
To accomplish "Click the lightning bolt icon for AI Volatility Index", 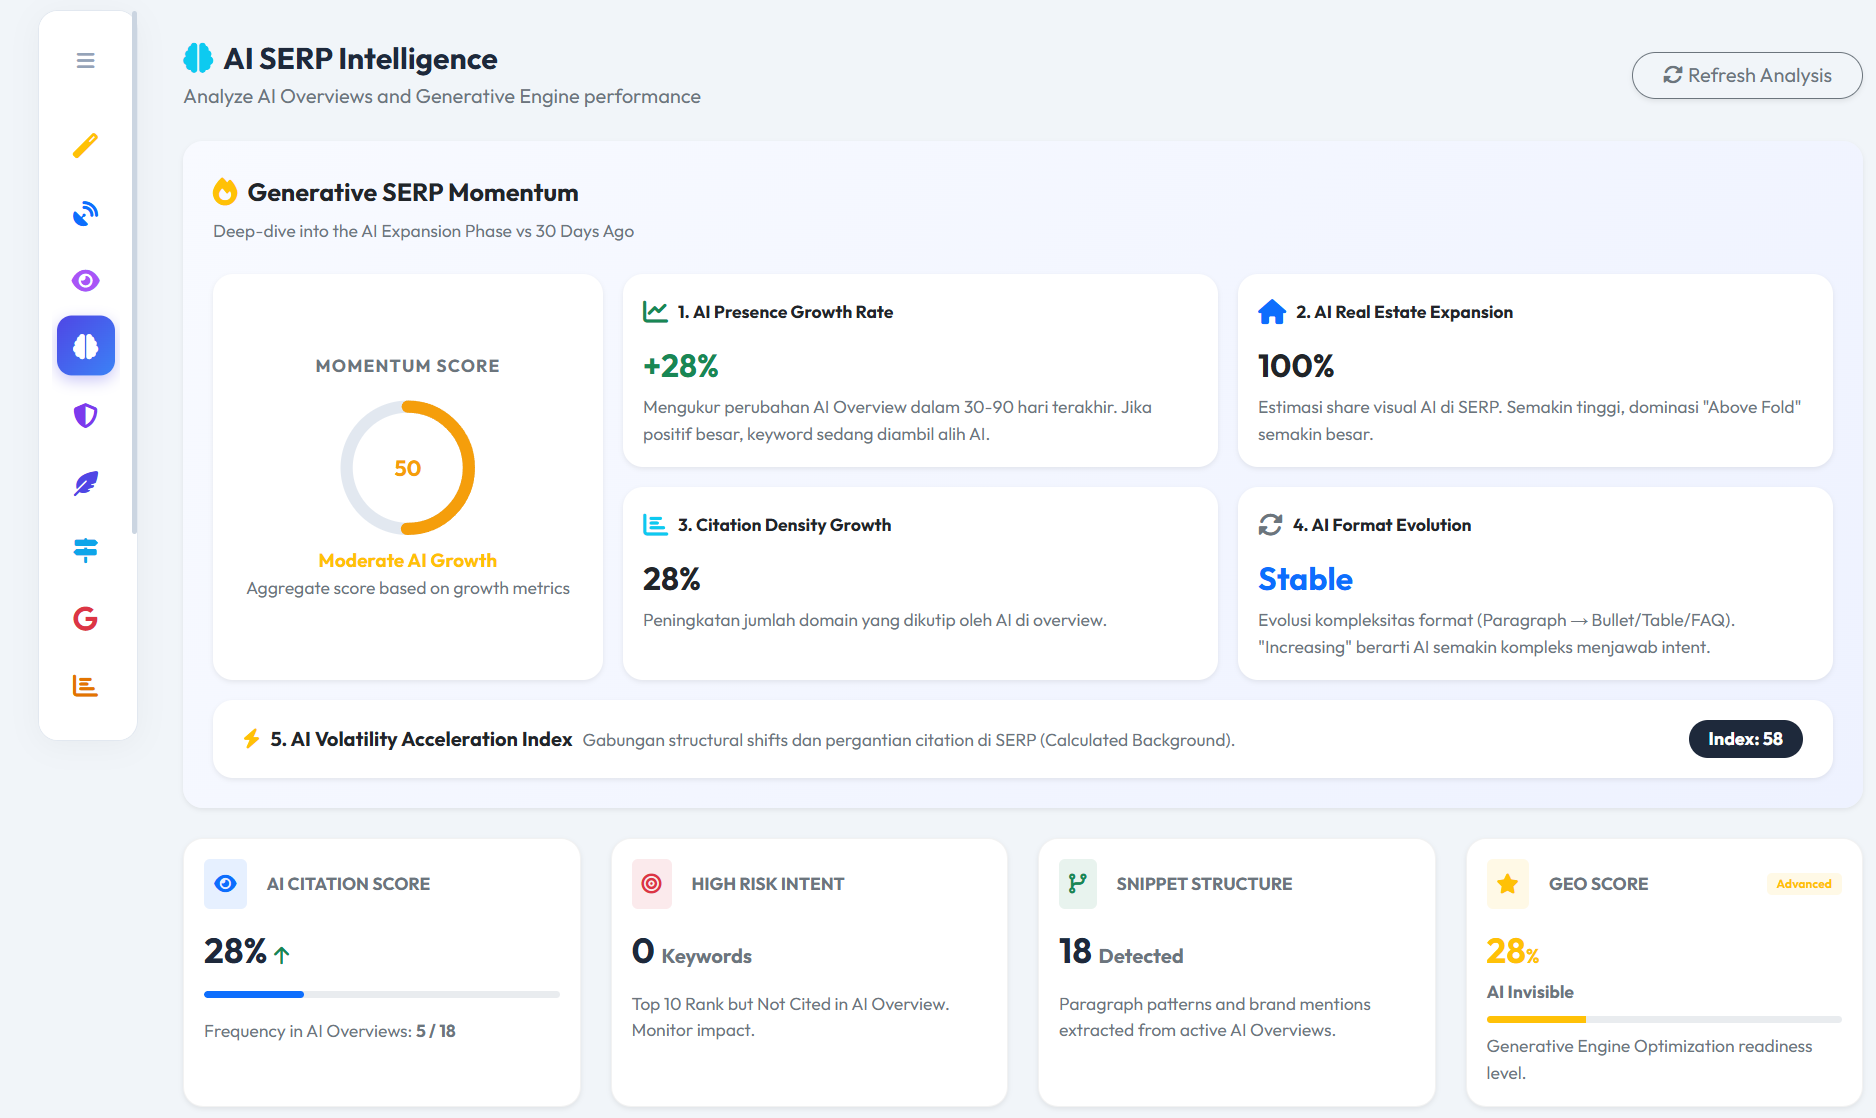I will coord(252,739).
